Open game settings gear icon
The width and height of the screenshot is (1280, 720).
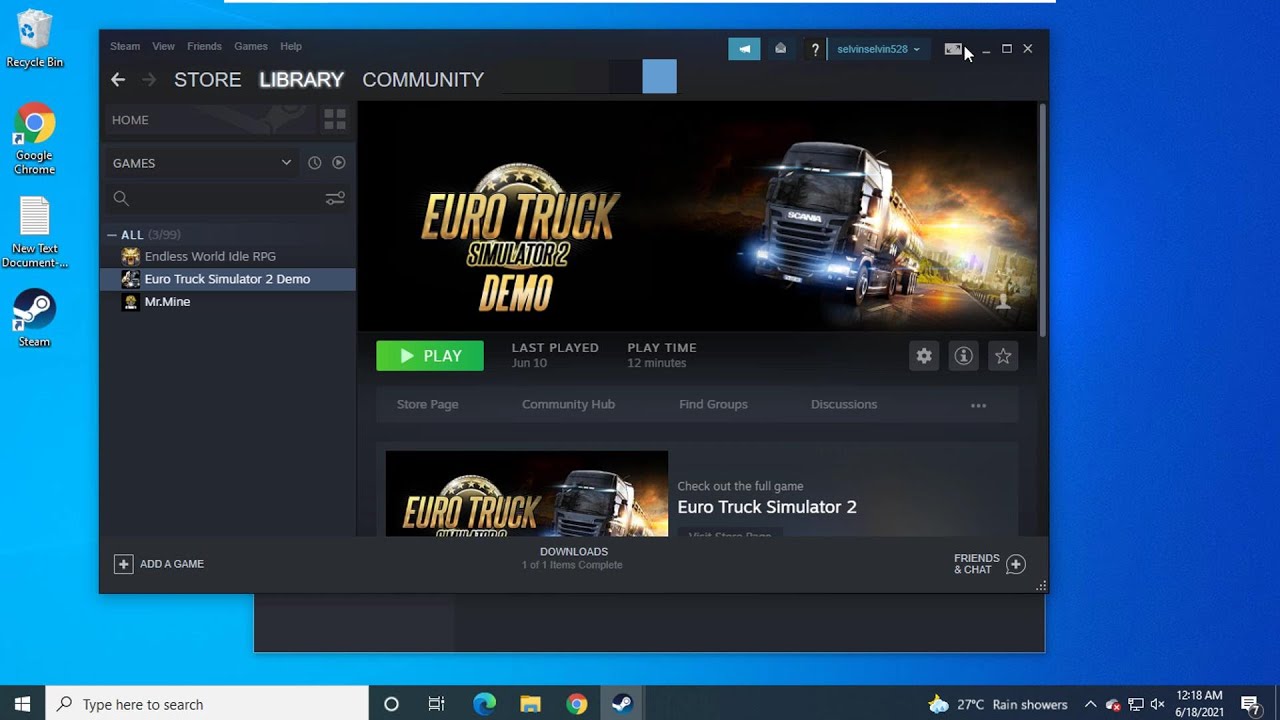click(924, 356)
